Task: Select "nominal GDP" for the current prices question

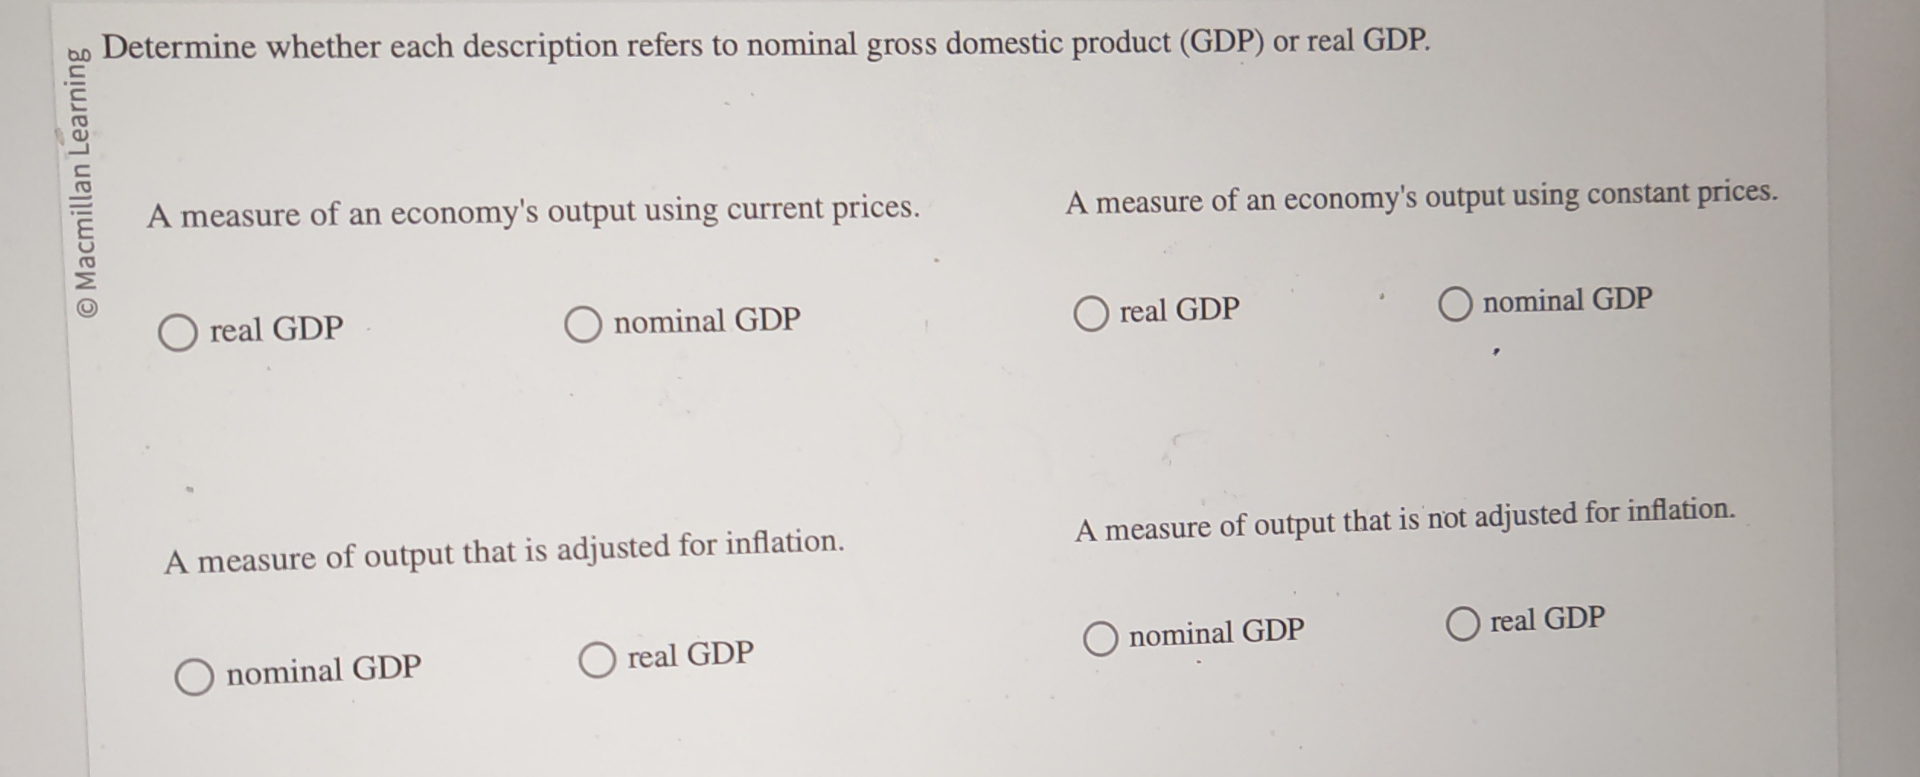Action: [585, 322]
